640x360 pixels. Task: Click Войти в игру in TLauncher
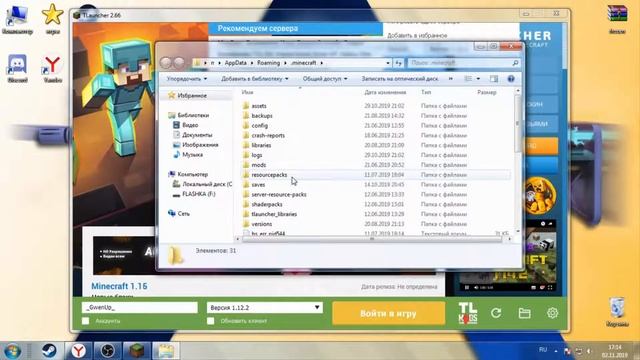point(388,313)
